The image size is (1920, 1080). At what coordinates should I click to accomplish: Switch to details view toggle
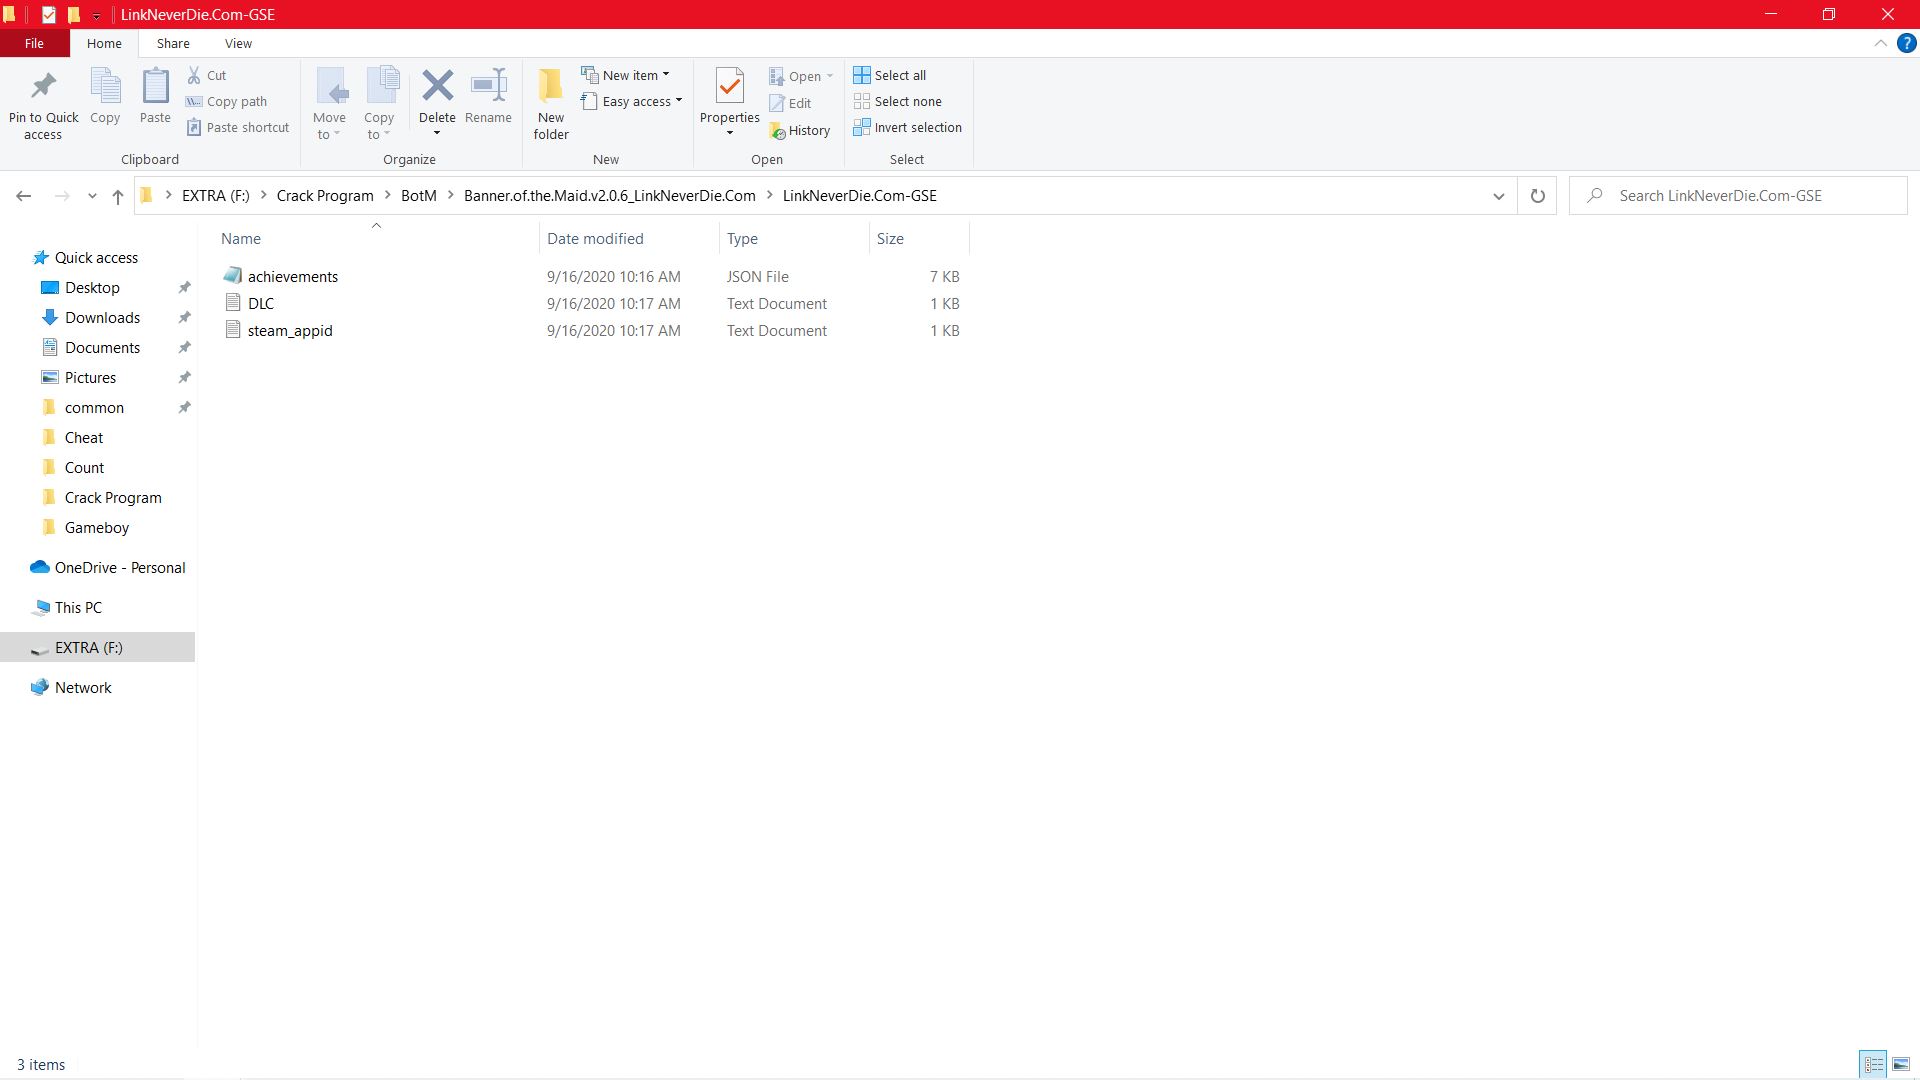tap(1873, 1064)
